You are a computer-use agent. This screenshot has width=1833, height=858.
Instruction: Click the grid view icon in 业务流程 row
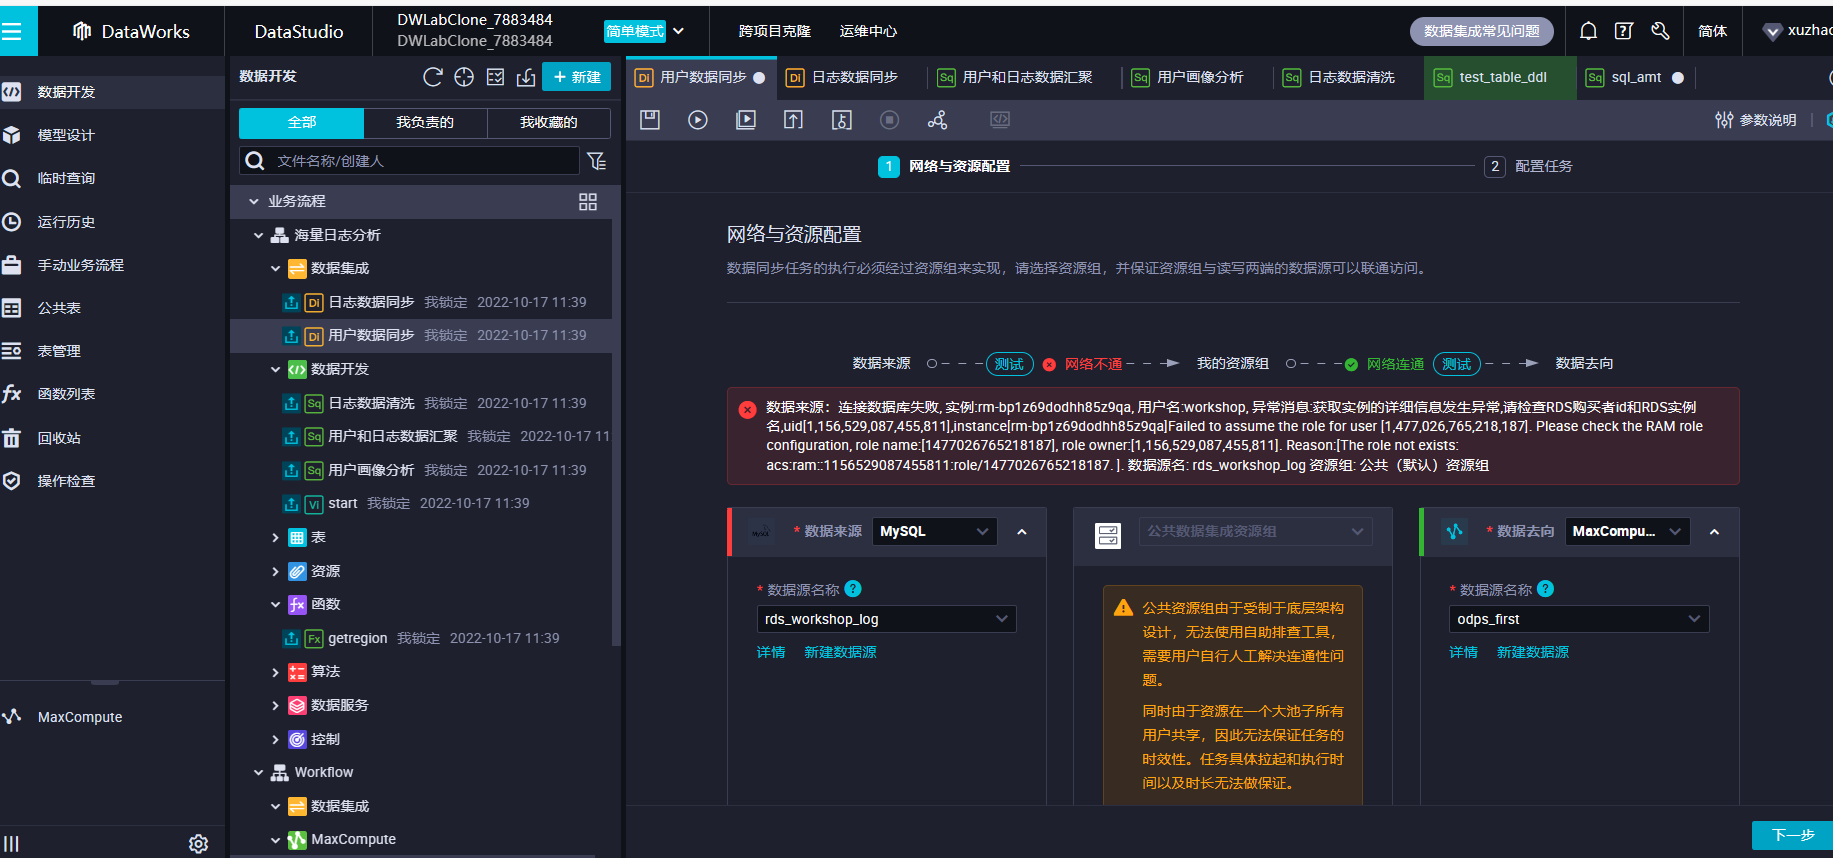point(588,202)
